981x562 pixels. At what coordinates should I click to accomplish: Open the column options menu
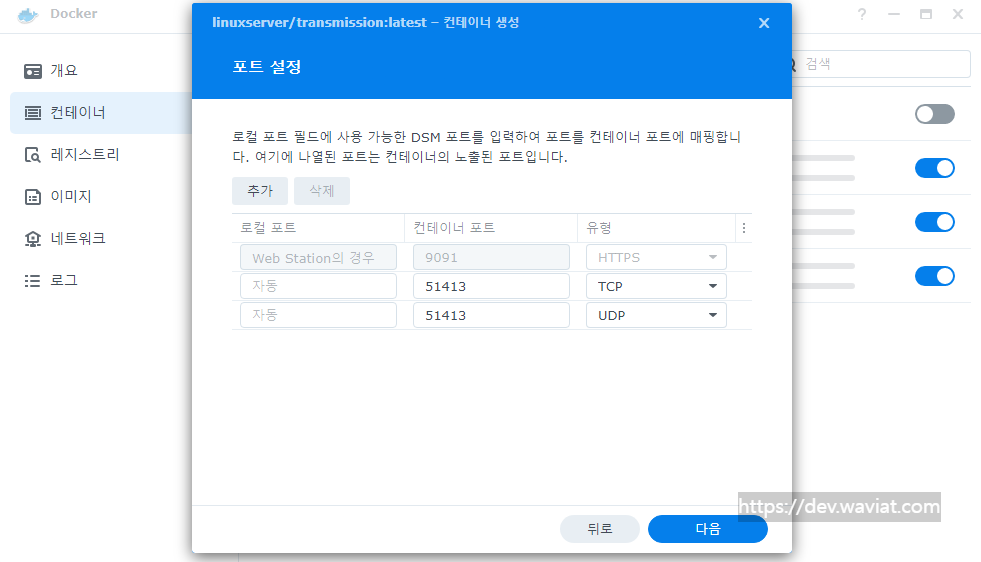point(744,228)
